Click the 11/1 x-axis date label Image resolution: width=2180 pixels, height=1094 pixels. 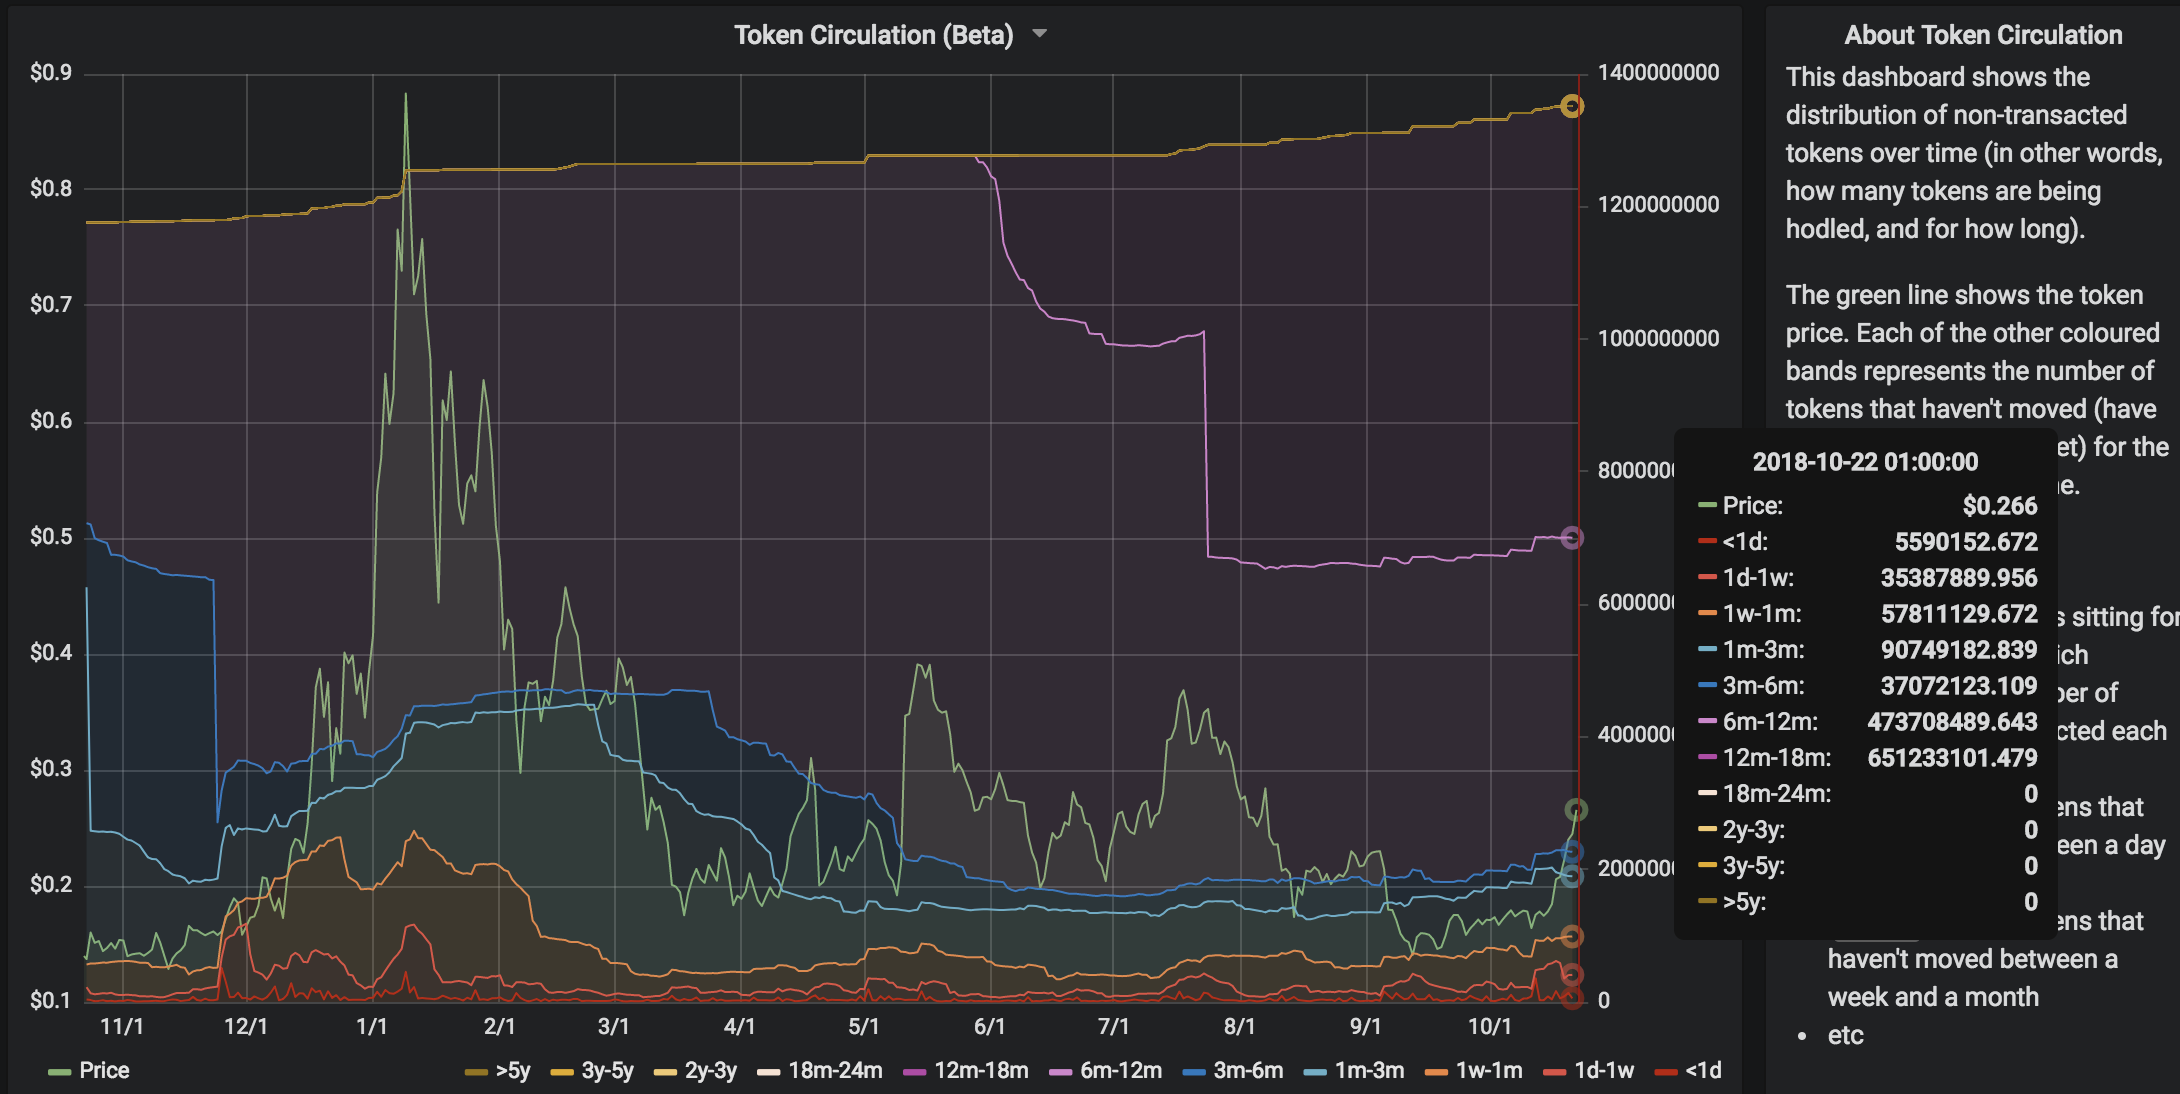click(122, 1026)
